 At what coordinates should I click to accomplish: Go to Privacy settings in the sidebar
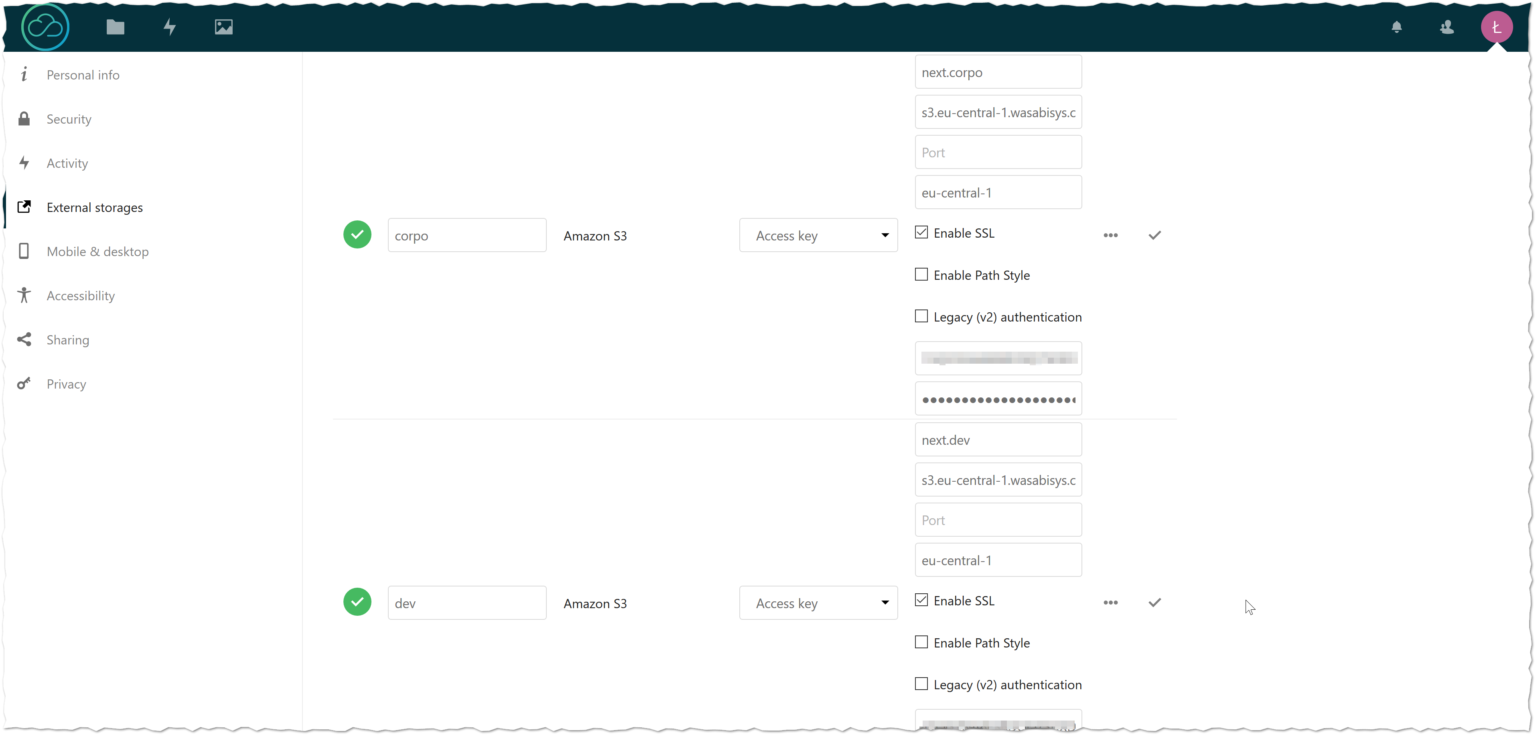click(66, 383)
